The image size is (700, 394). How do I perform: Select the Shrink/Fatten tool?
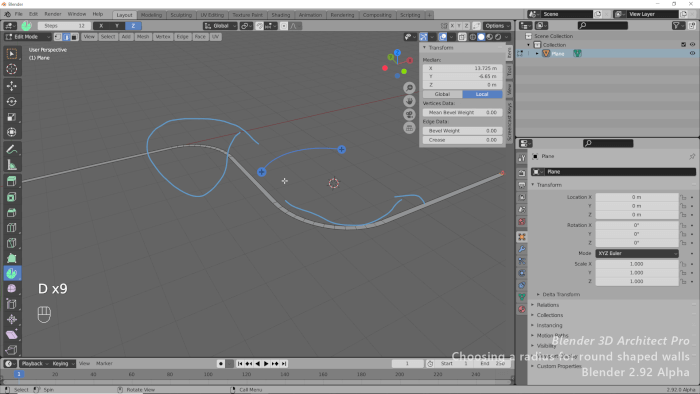(12, 319)
